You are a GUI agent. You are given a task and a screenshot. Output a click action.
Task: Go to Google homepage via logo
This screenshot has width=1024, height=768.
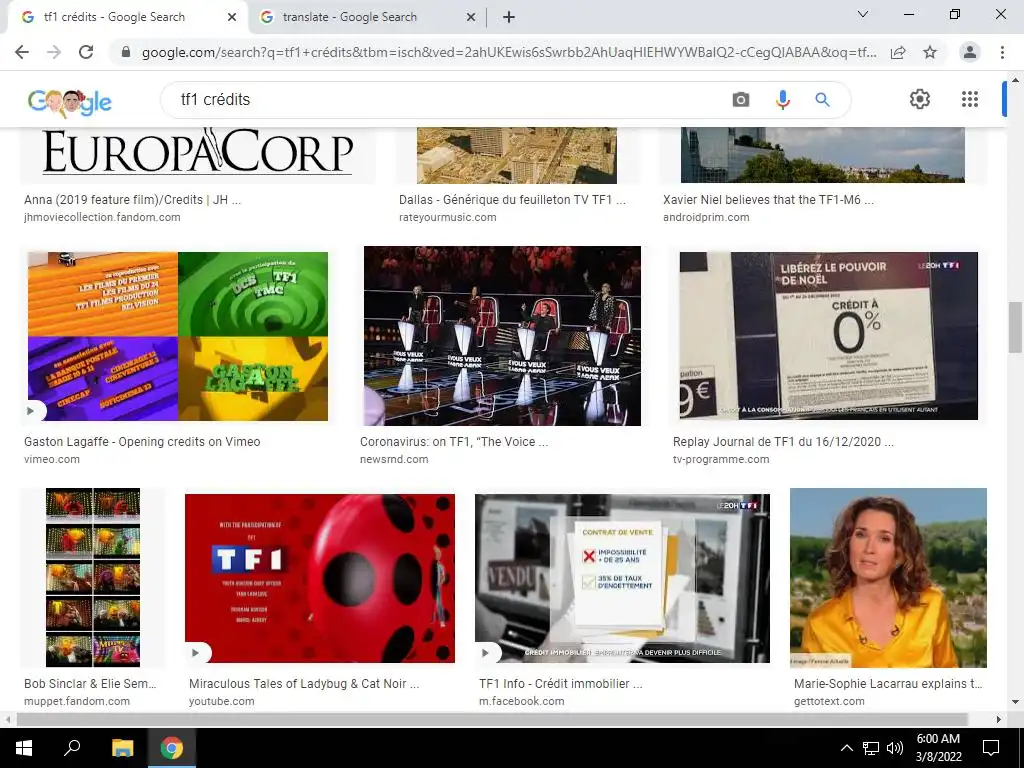click(70, 101)
